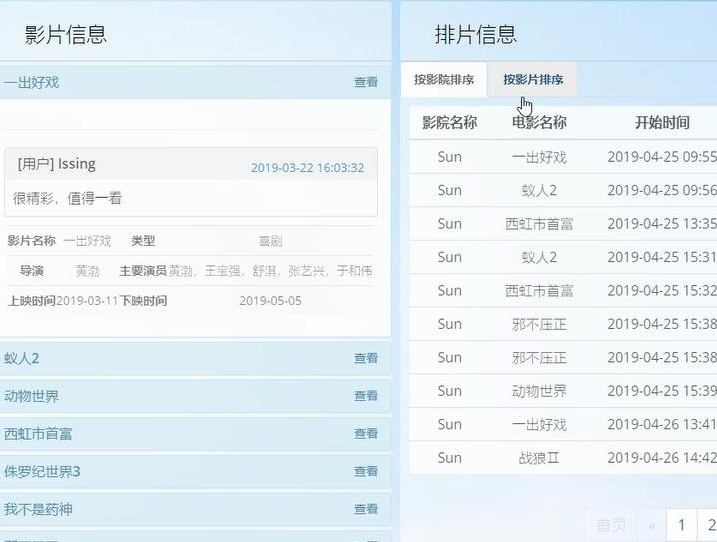
Task: Expand the 一出好戏 film row
Action: click(195, 82)
